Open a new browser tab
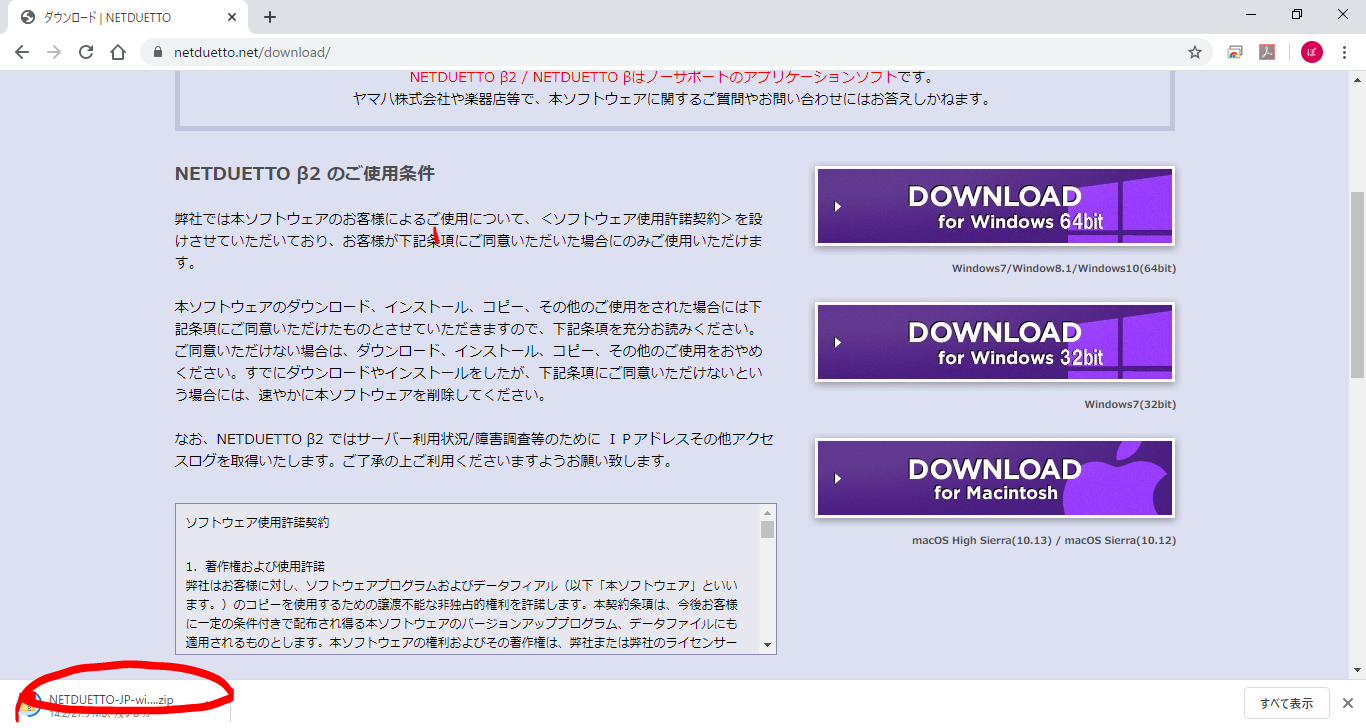Viewport: 1366px width, 728px height. (270, 17)
